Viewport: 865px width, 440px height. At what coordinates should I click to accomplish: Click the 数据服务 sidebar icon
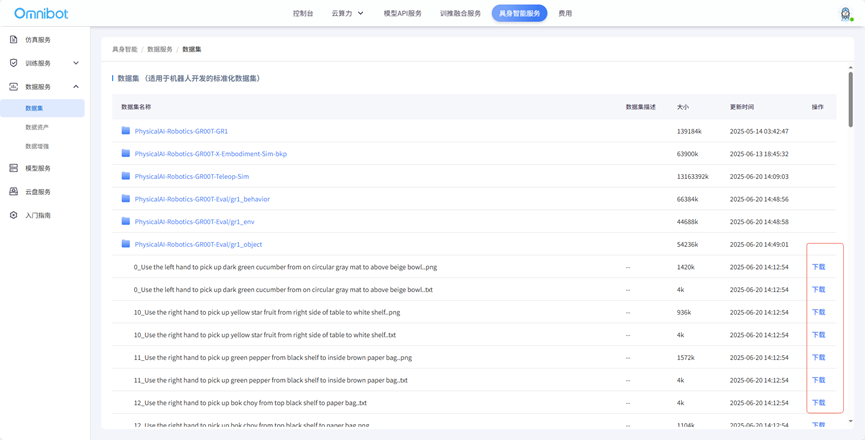[x=14, y=87]
